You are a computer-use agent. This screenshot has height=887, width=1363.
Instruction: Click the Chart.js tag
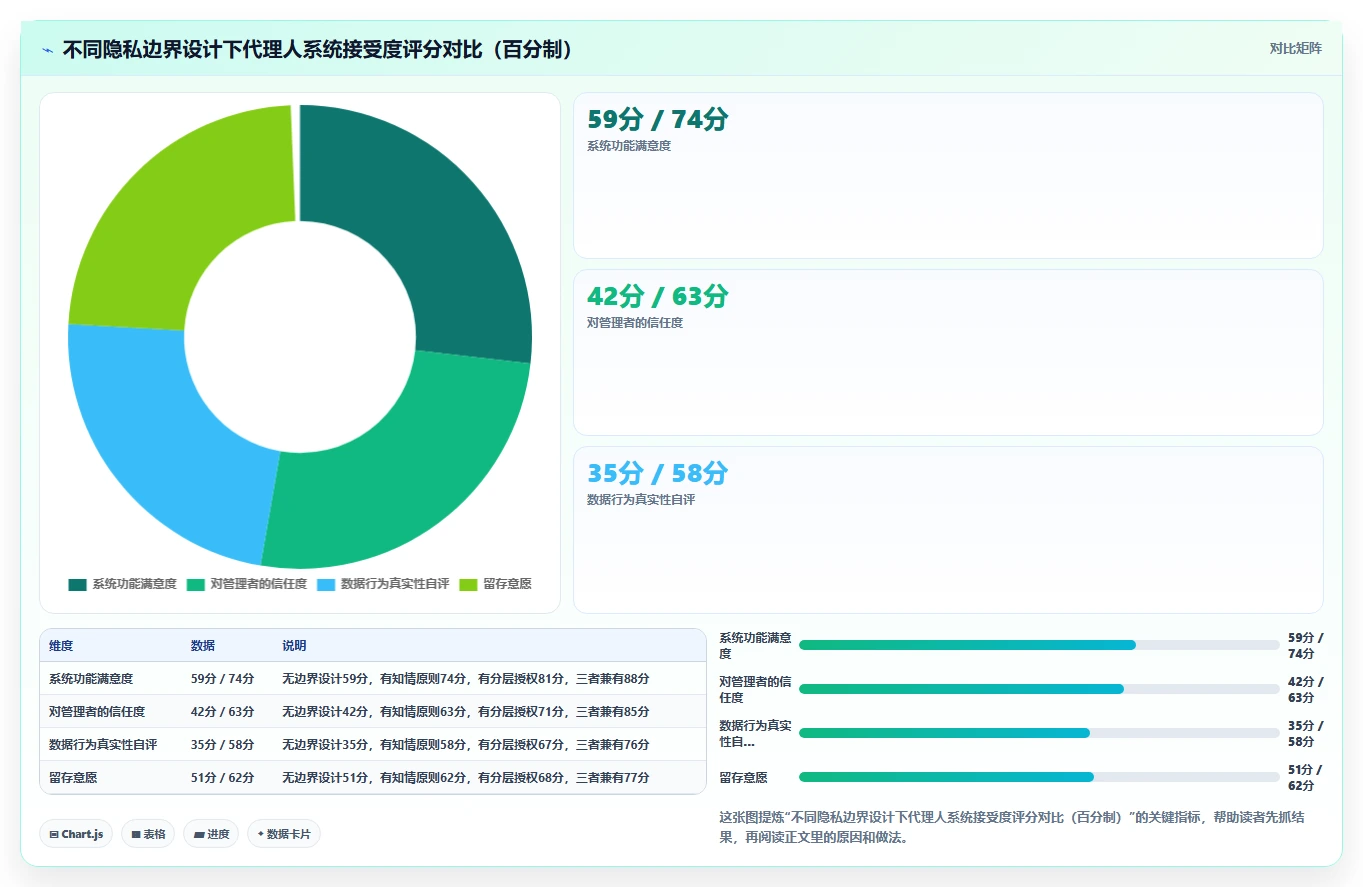[x=76, y=834]
